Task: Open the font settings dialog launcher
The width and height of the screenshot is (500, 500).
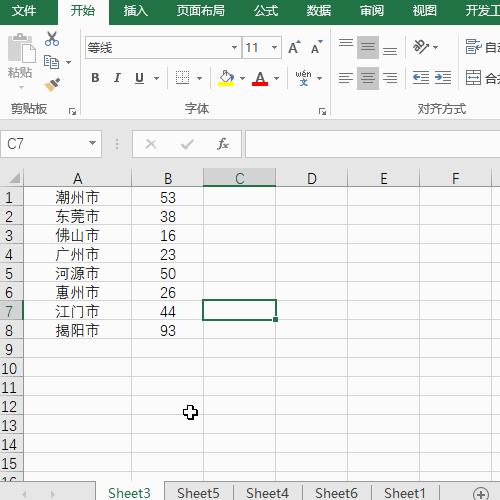Action: 322,111
